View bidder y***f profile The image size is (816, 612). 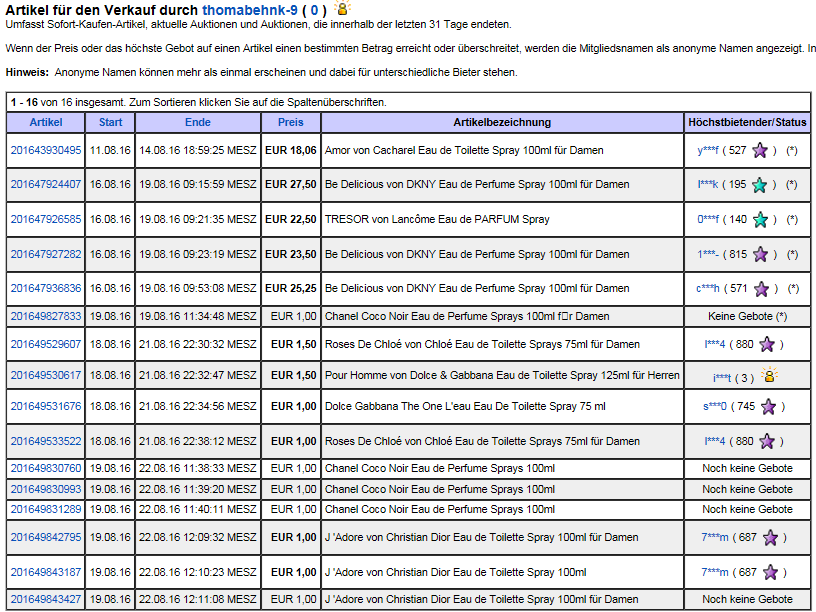pos(708,150)
